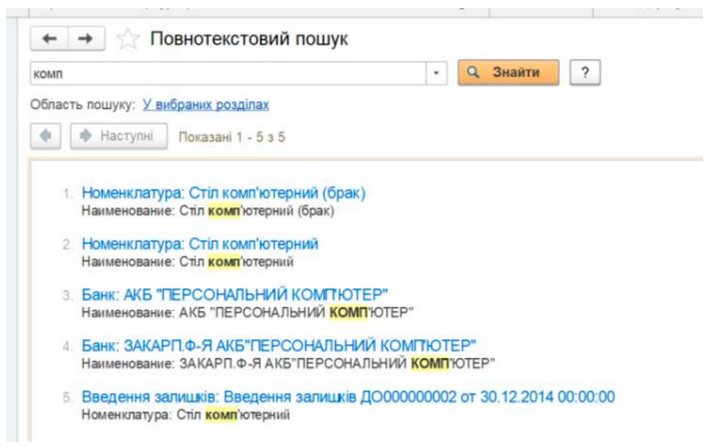Click description line under ЗАКАРП.Ф-Я result
The image size is (710, 448).
288,362
